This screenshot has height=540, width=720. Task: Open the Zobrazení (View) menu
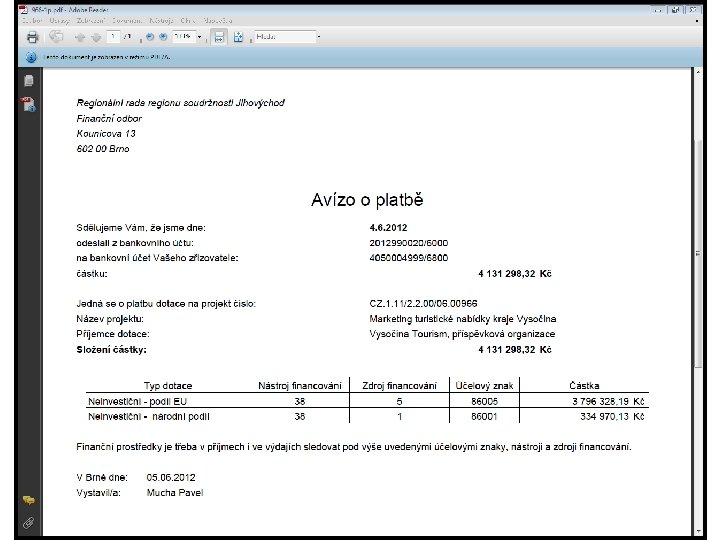coord(91,21)
